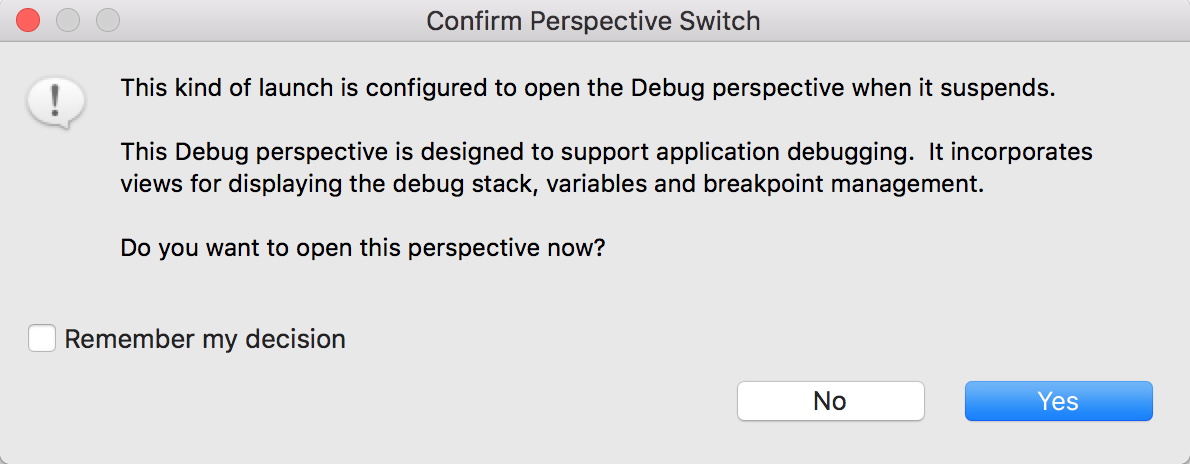Viewport: 1190px width, 464px height.
Task: Confirm with the Yes button
Action: [1058, 401]
